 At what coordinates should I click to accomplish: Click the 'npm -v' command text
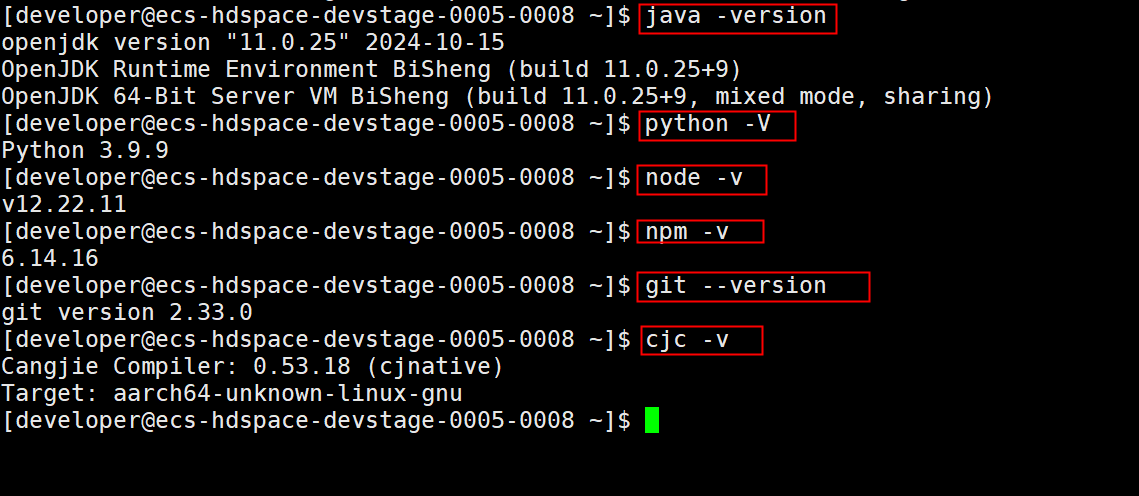tap(686, 232)
